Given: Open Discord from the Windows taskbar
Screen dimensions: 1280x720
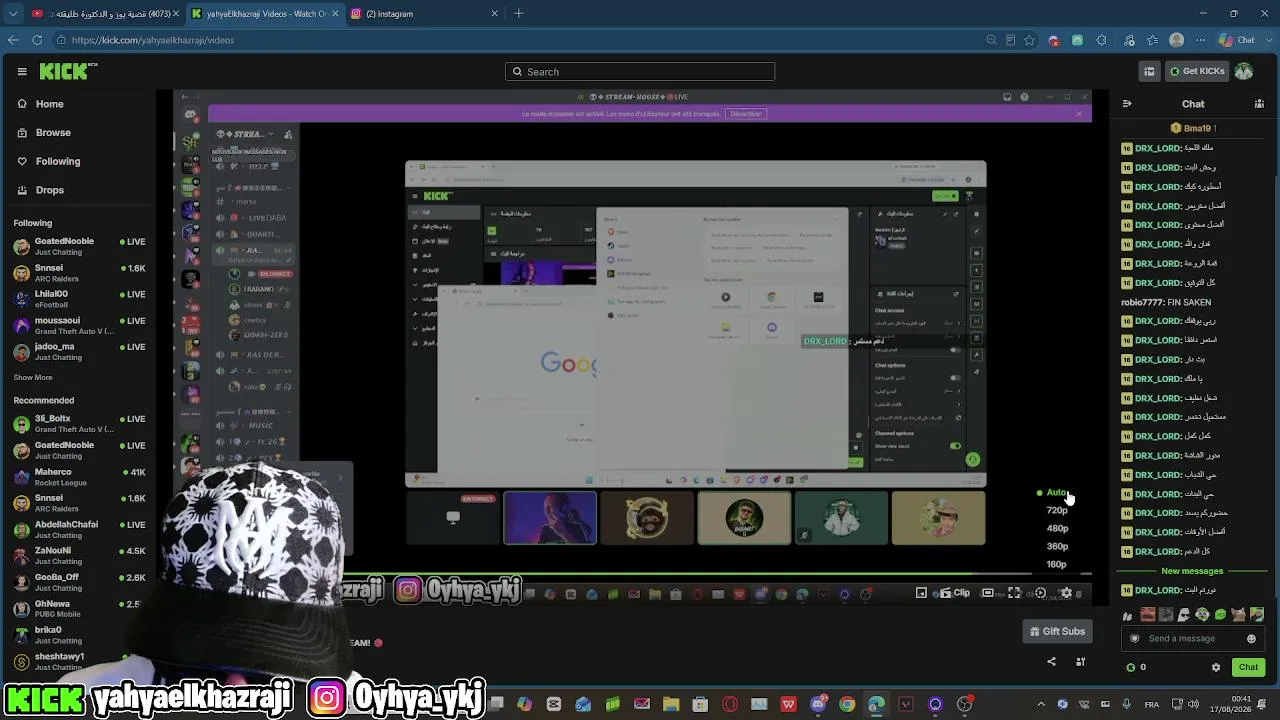Looking at the screenshot, I should pyautogui.click(x=818, y=704).
